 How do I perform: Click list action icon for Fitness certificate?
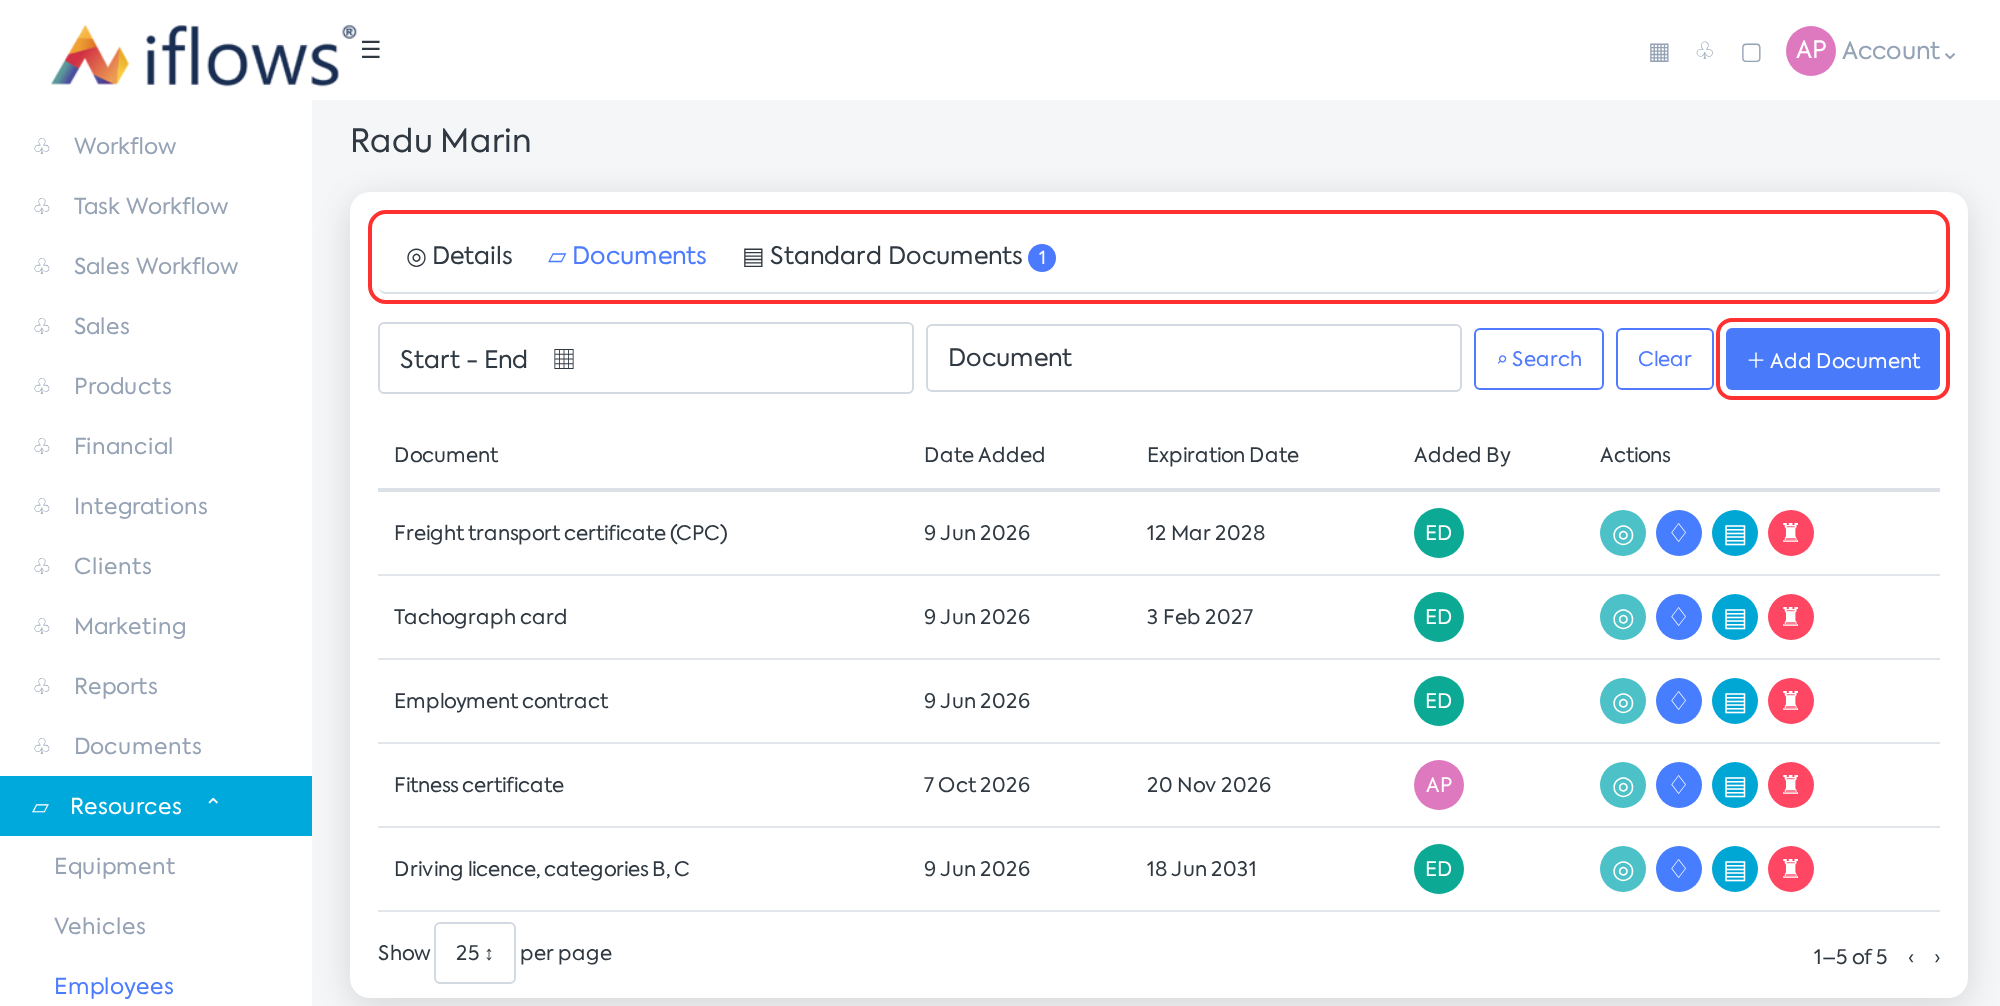click(x=1735, y=785)
